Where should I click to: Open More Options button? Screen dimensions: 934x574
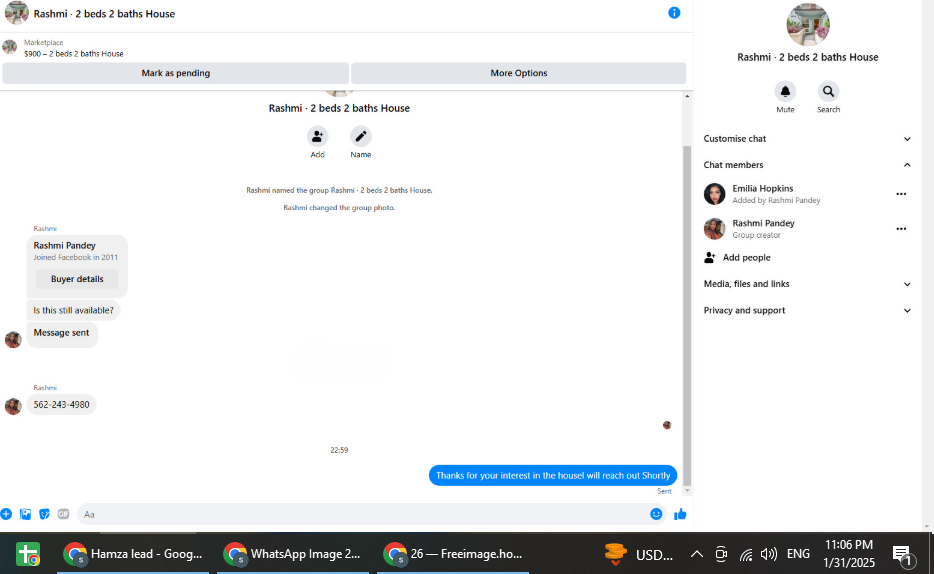(x=518, y=73)
